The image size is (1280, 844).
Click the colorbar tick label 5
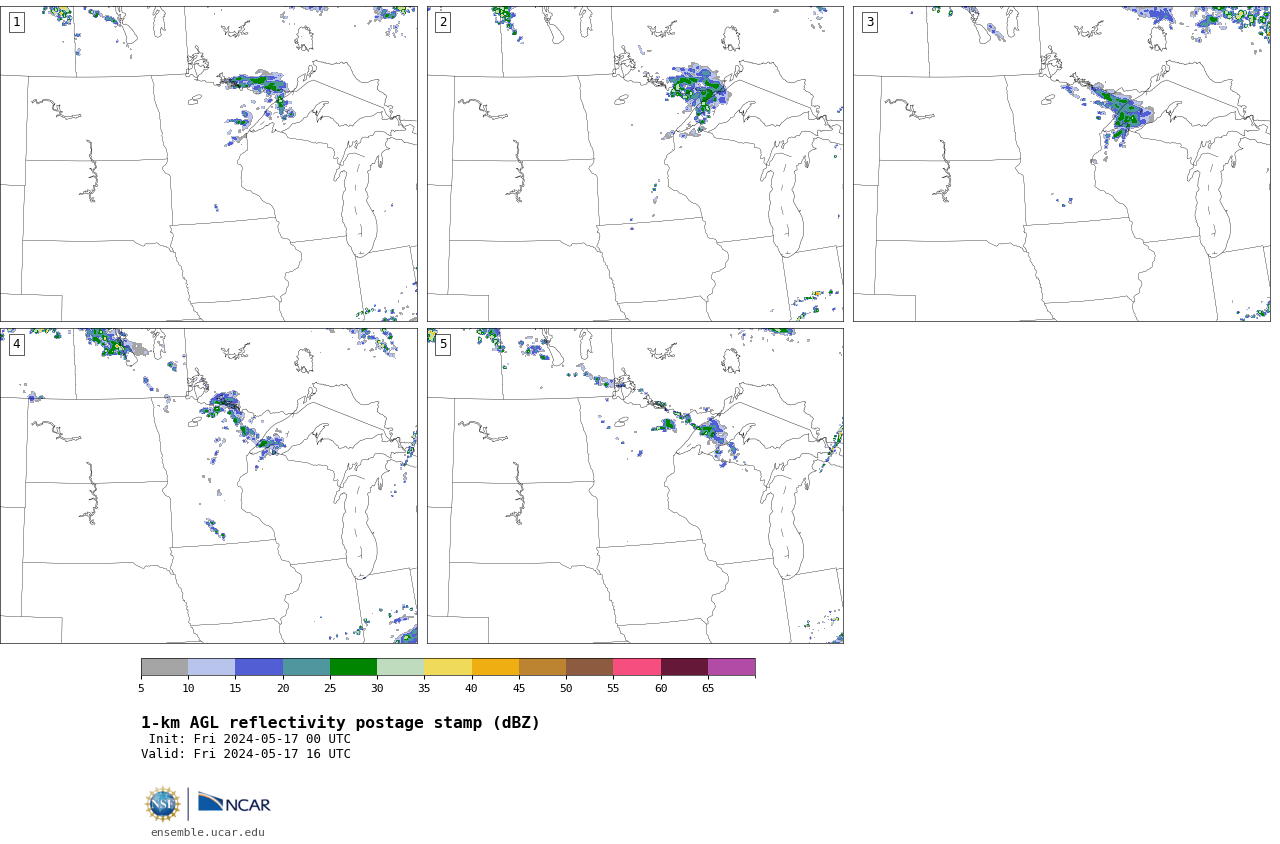point(141,688)
